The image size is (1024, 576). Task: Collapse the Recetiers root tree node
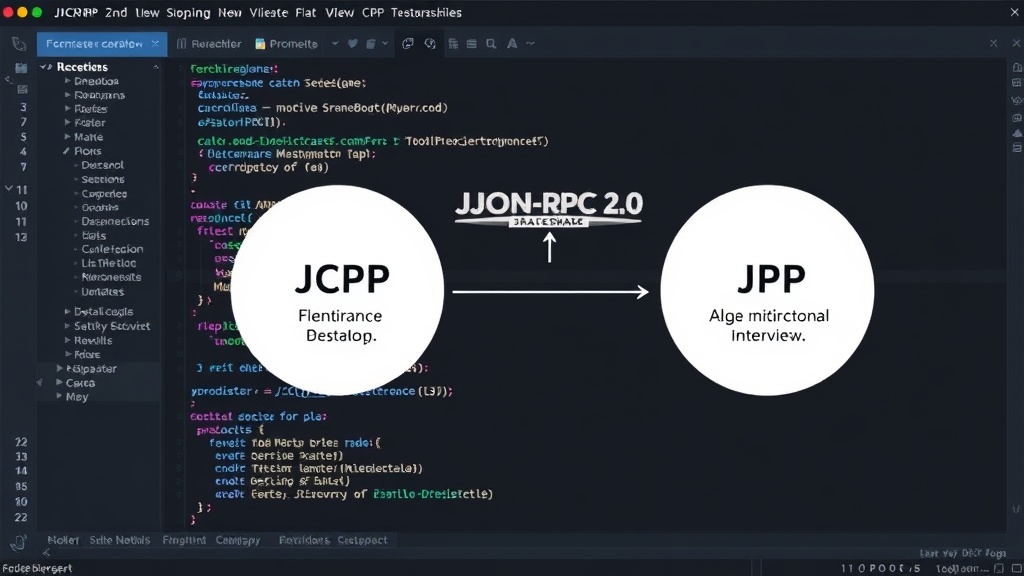pyautogui.click(x=45, y=67)
